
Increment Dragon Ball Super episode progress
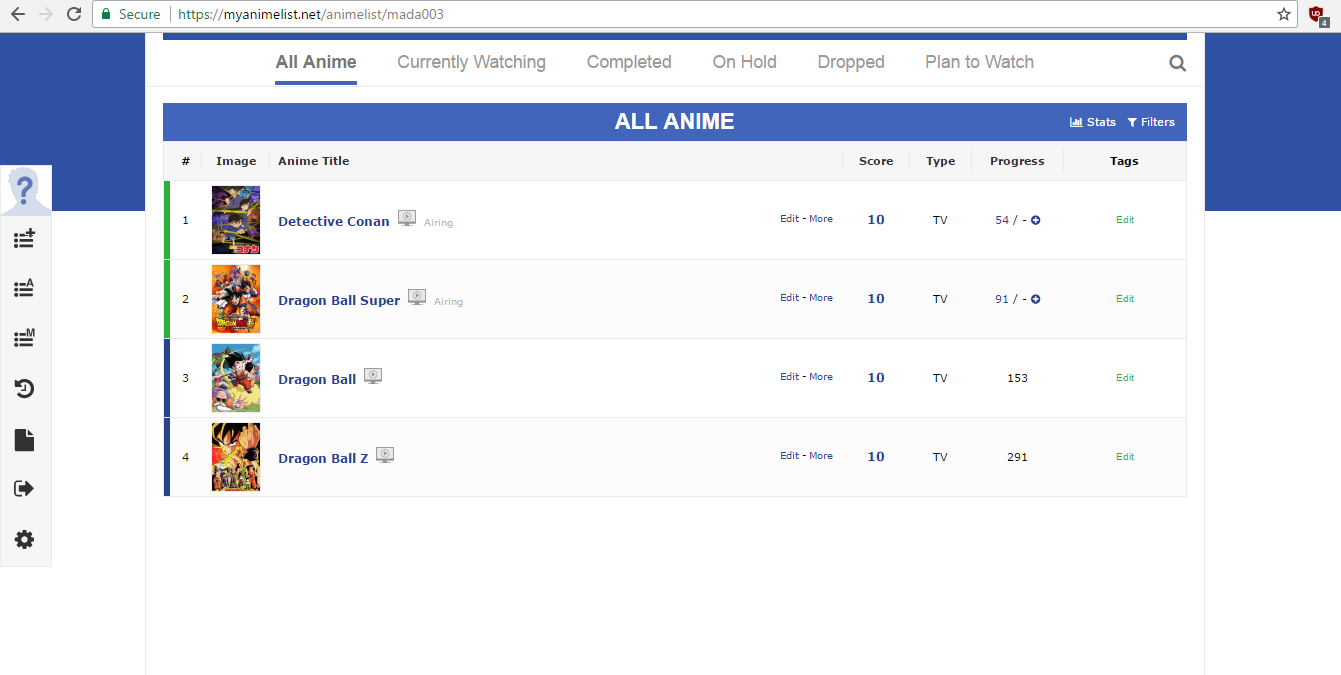pos(1035,299)
